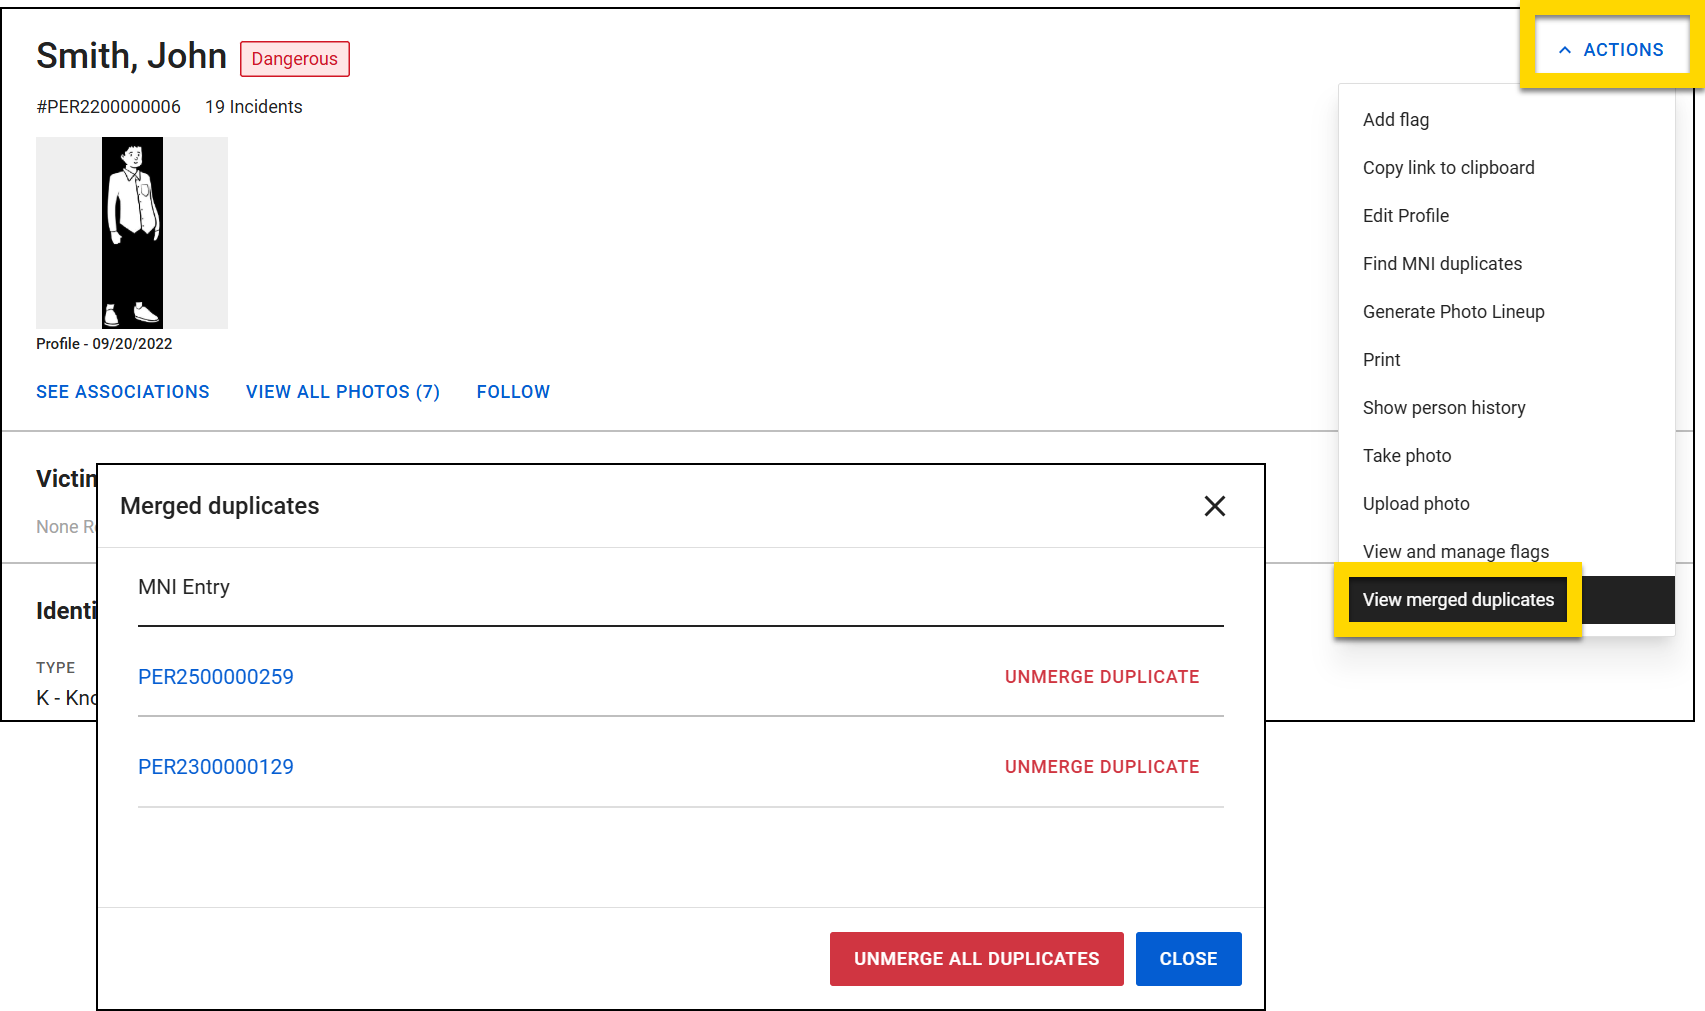This screenshot has height=1011, width=1705.
Task: Open SEE ASSOCIATIONS link
Action: (x=122, y=391)
